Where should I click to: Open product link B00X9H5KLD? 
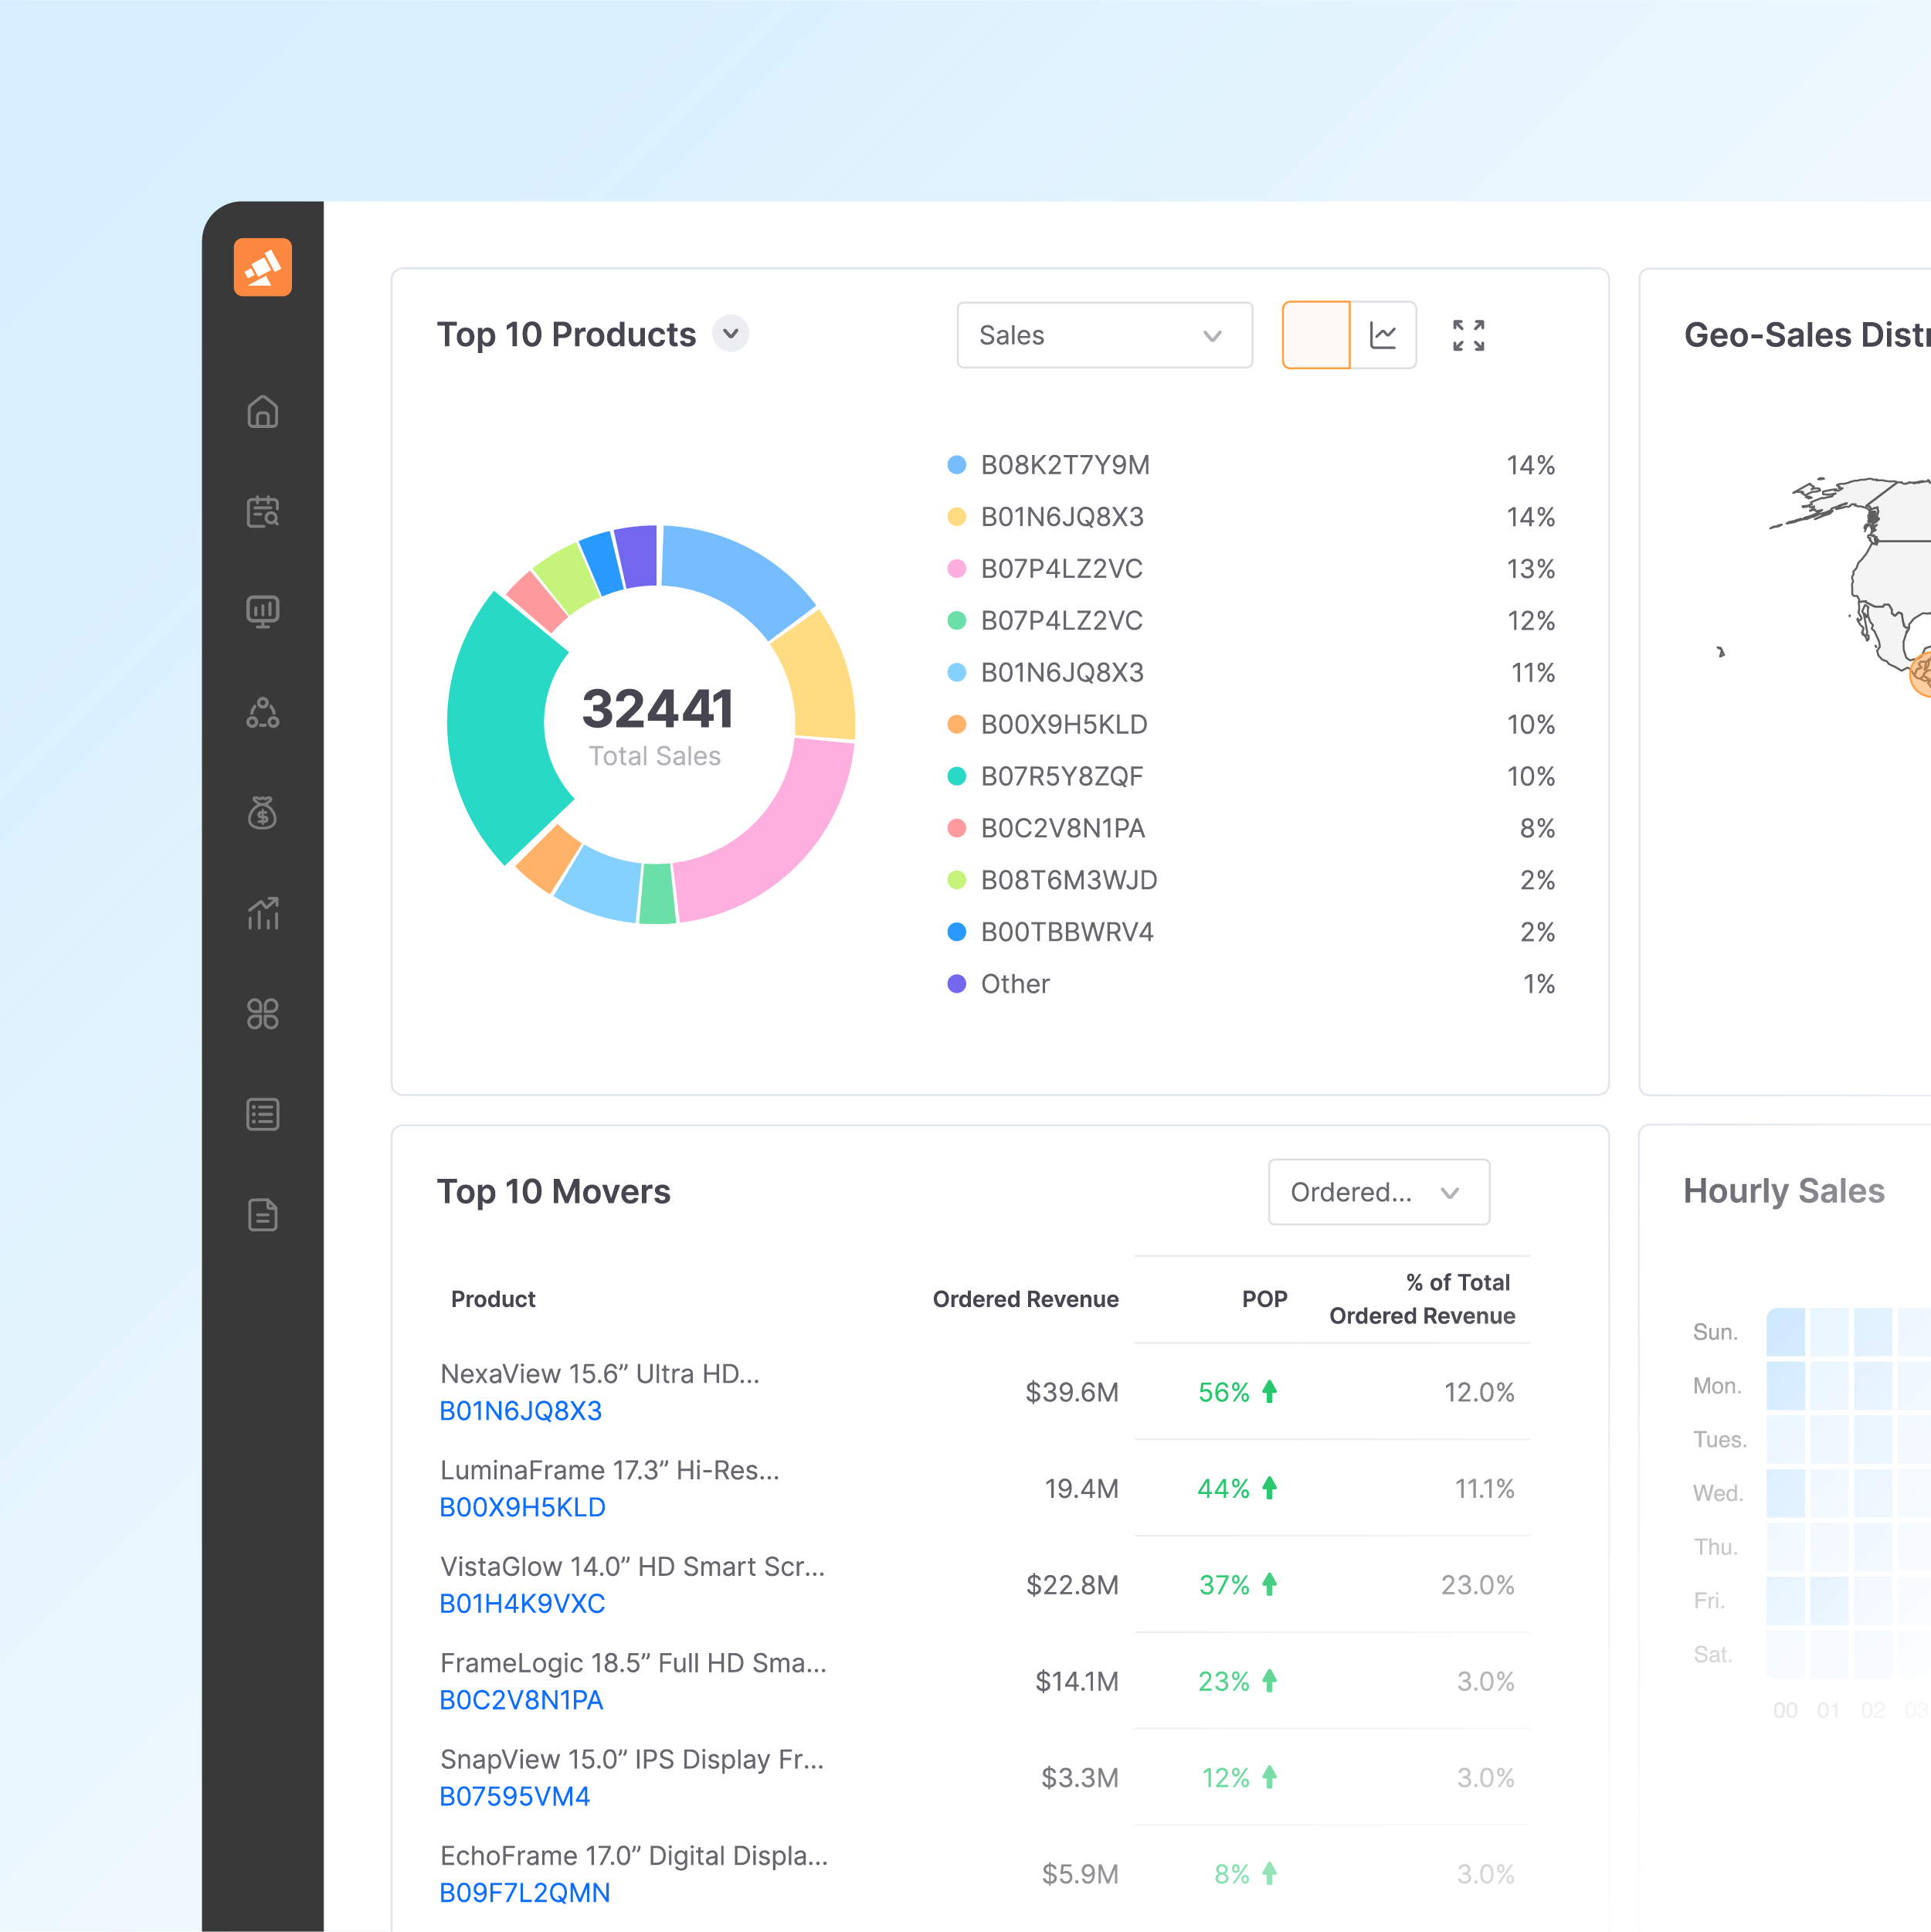click(x=522, y=1507)
